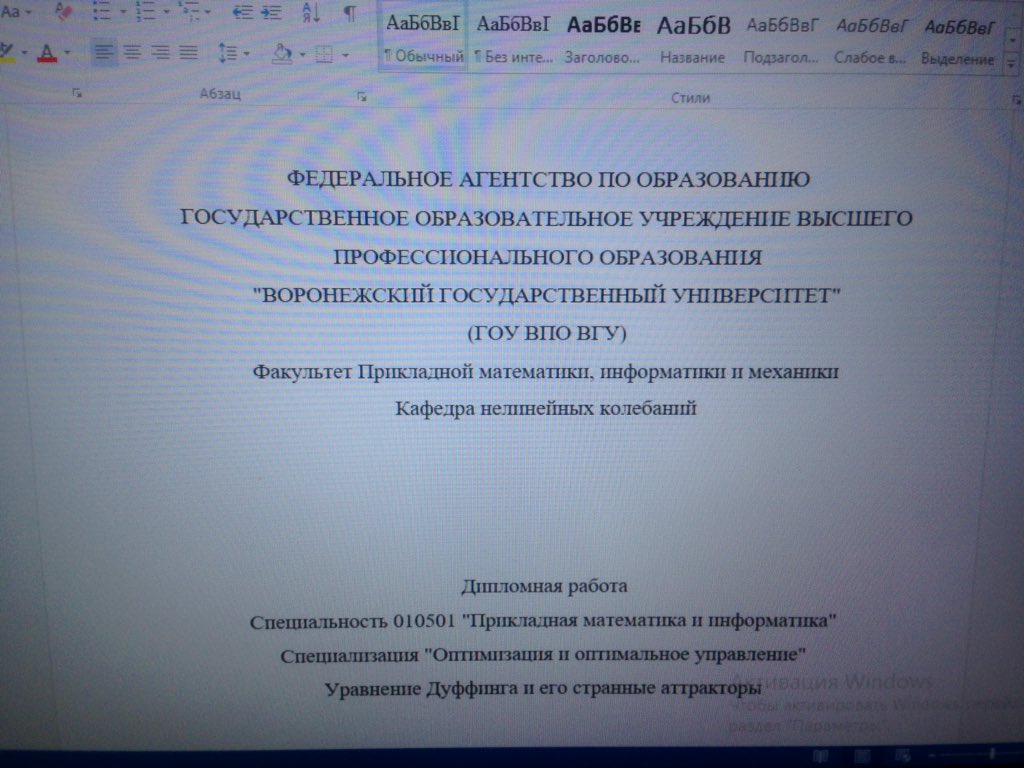Image resolution: width=1024 pixels, height=768 pixels.
Task: Expand the line spacing dropdown arrow
Action: [246, 54]
